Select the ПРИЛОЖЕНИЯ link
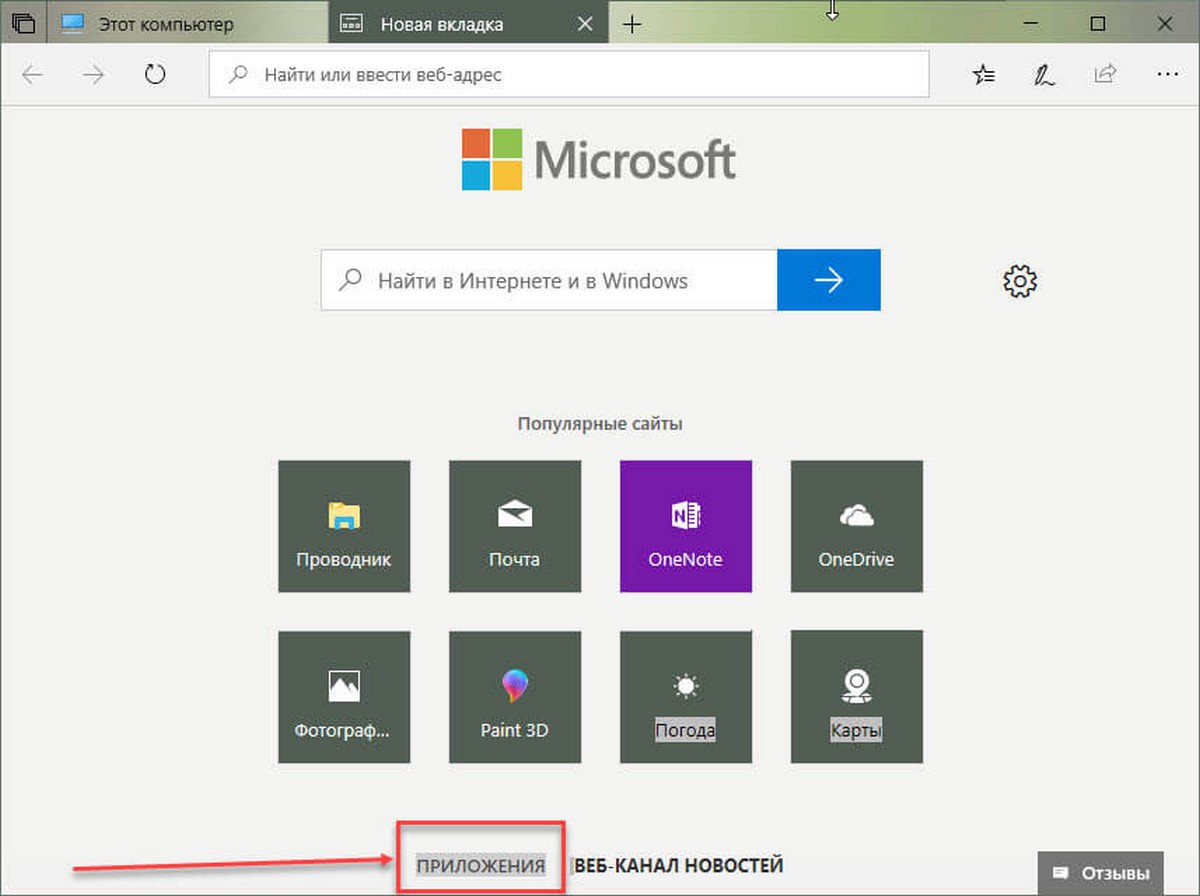This screenshot has height=896, width=1200. (x=482, y=866)
